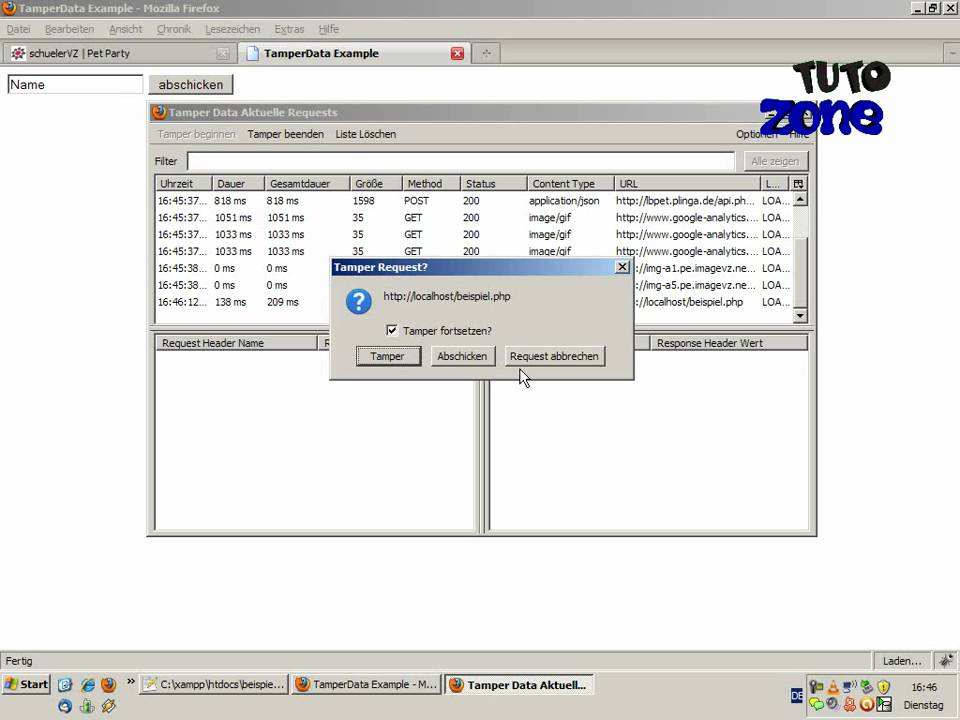The height and width of the screenshot is (720, 960).
Task: Click the Thunderbird quick launch icon
Action: tap(65, 706)
